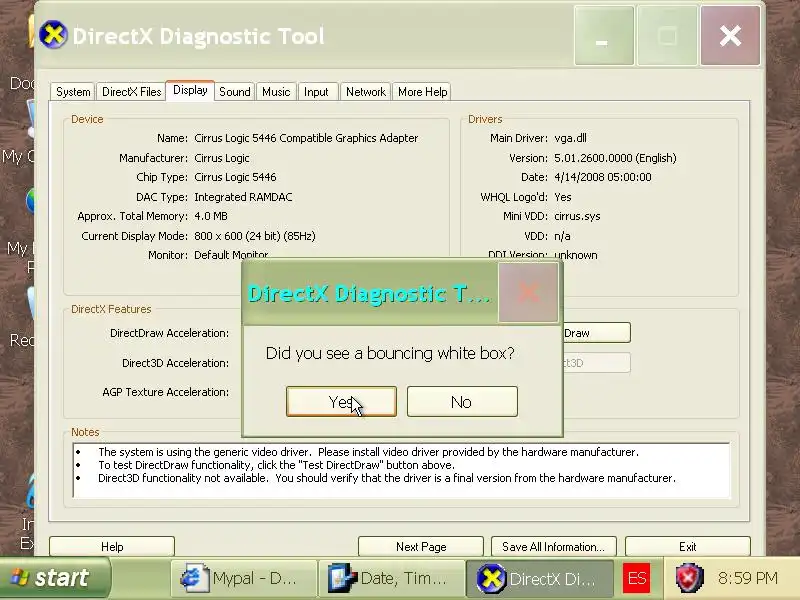Screen dimensions: 800x600
Task: Close the DirectX Diagnostic dialog popup
Action: (x=528, y=292)
